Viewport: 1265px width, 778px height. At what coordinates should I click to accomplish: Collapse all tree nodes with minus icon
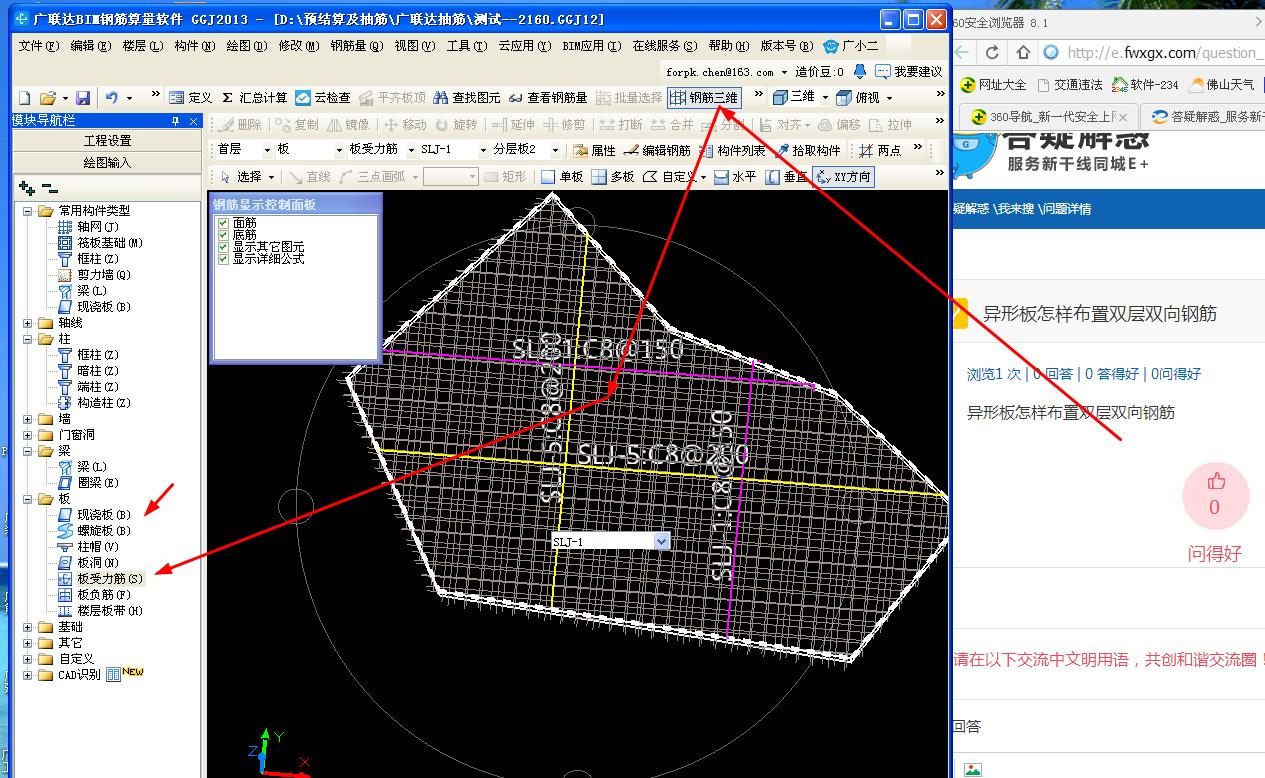(49, 188)
